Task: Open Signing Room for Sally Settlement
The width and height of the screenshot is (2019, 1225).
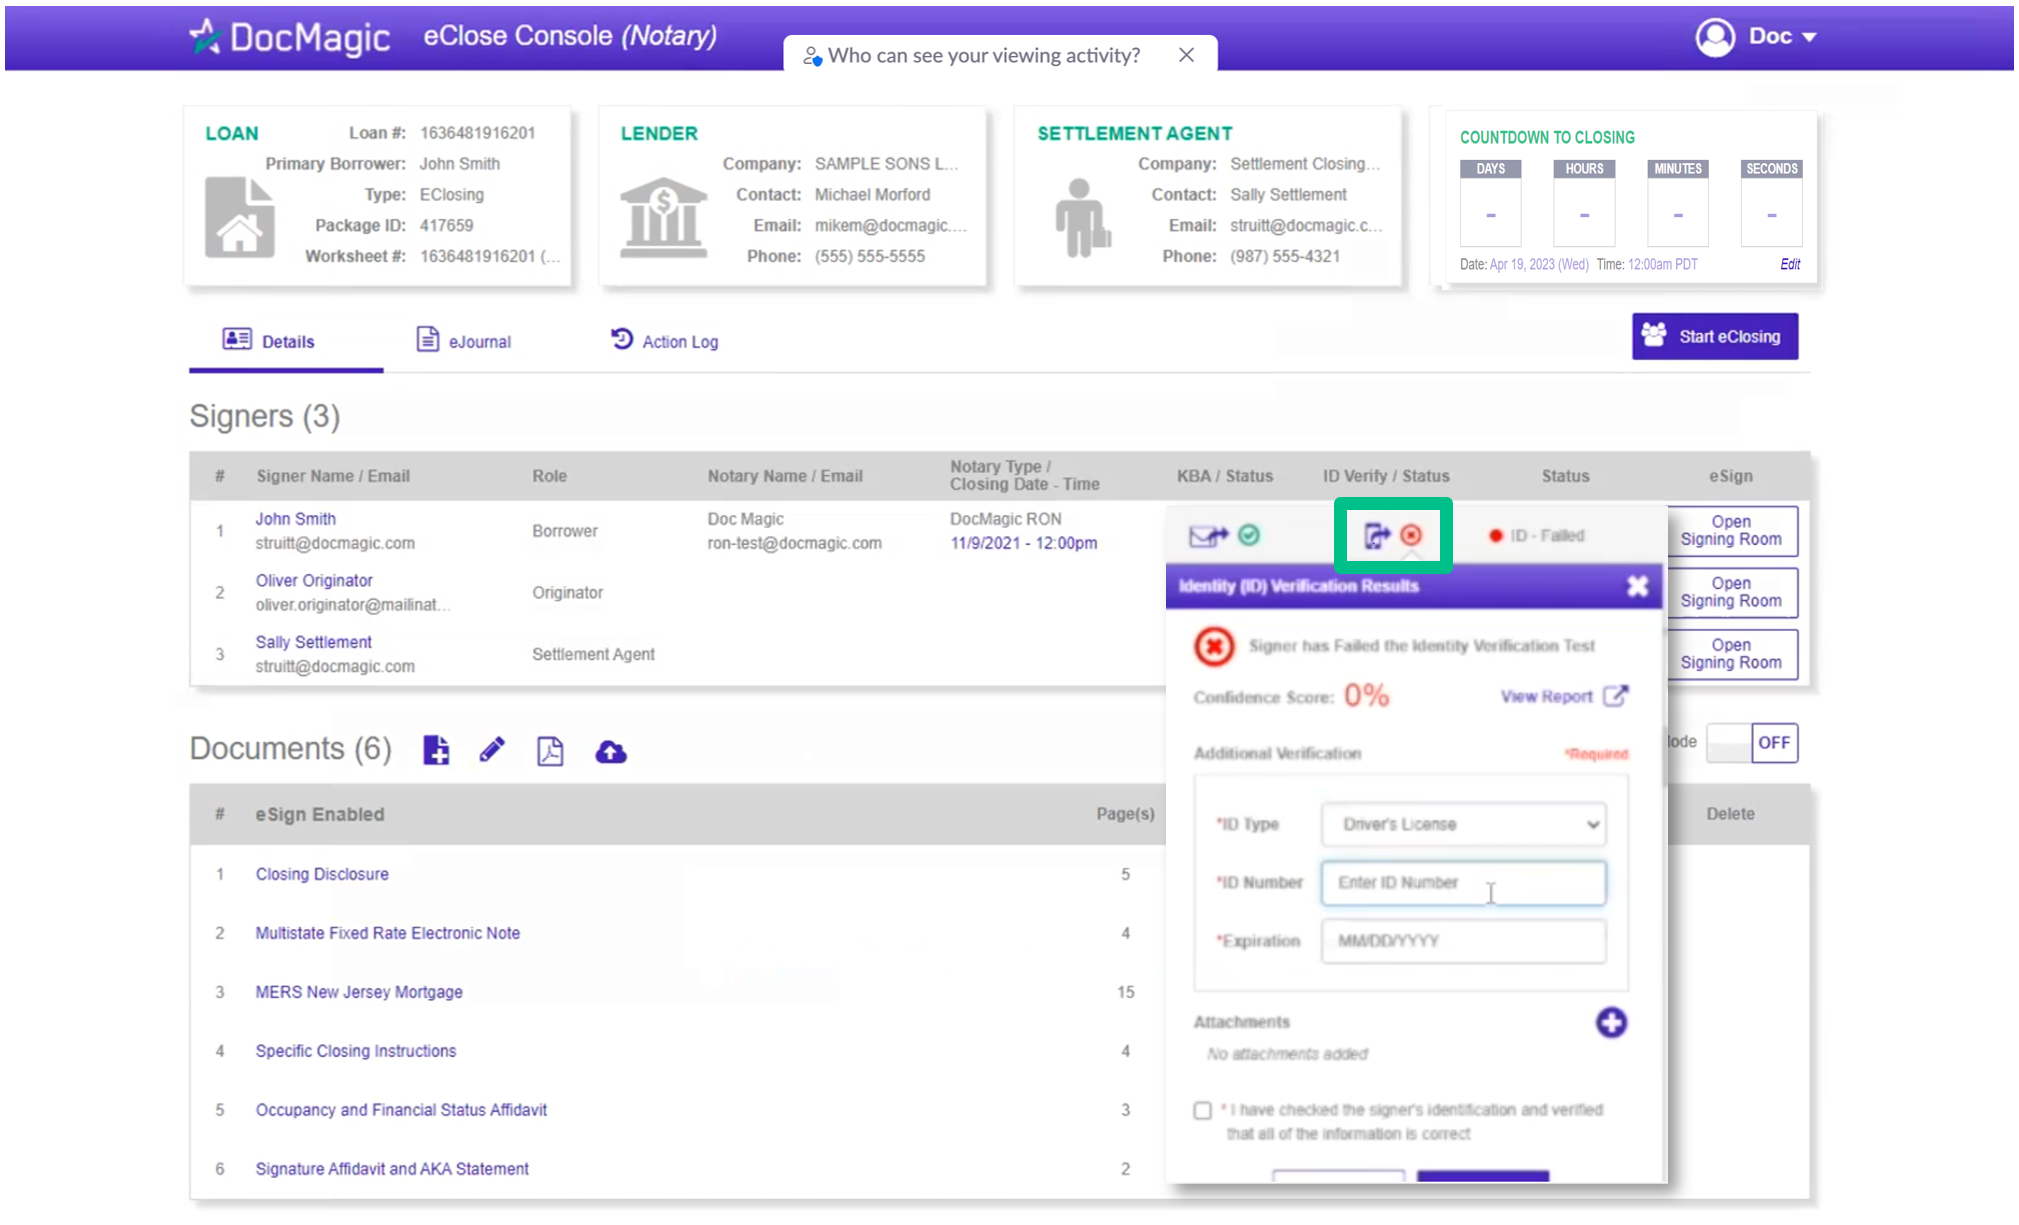Action: (x=1731, y=655)
